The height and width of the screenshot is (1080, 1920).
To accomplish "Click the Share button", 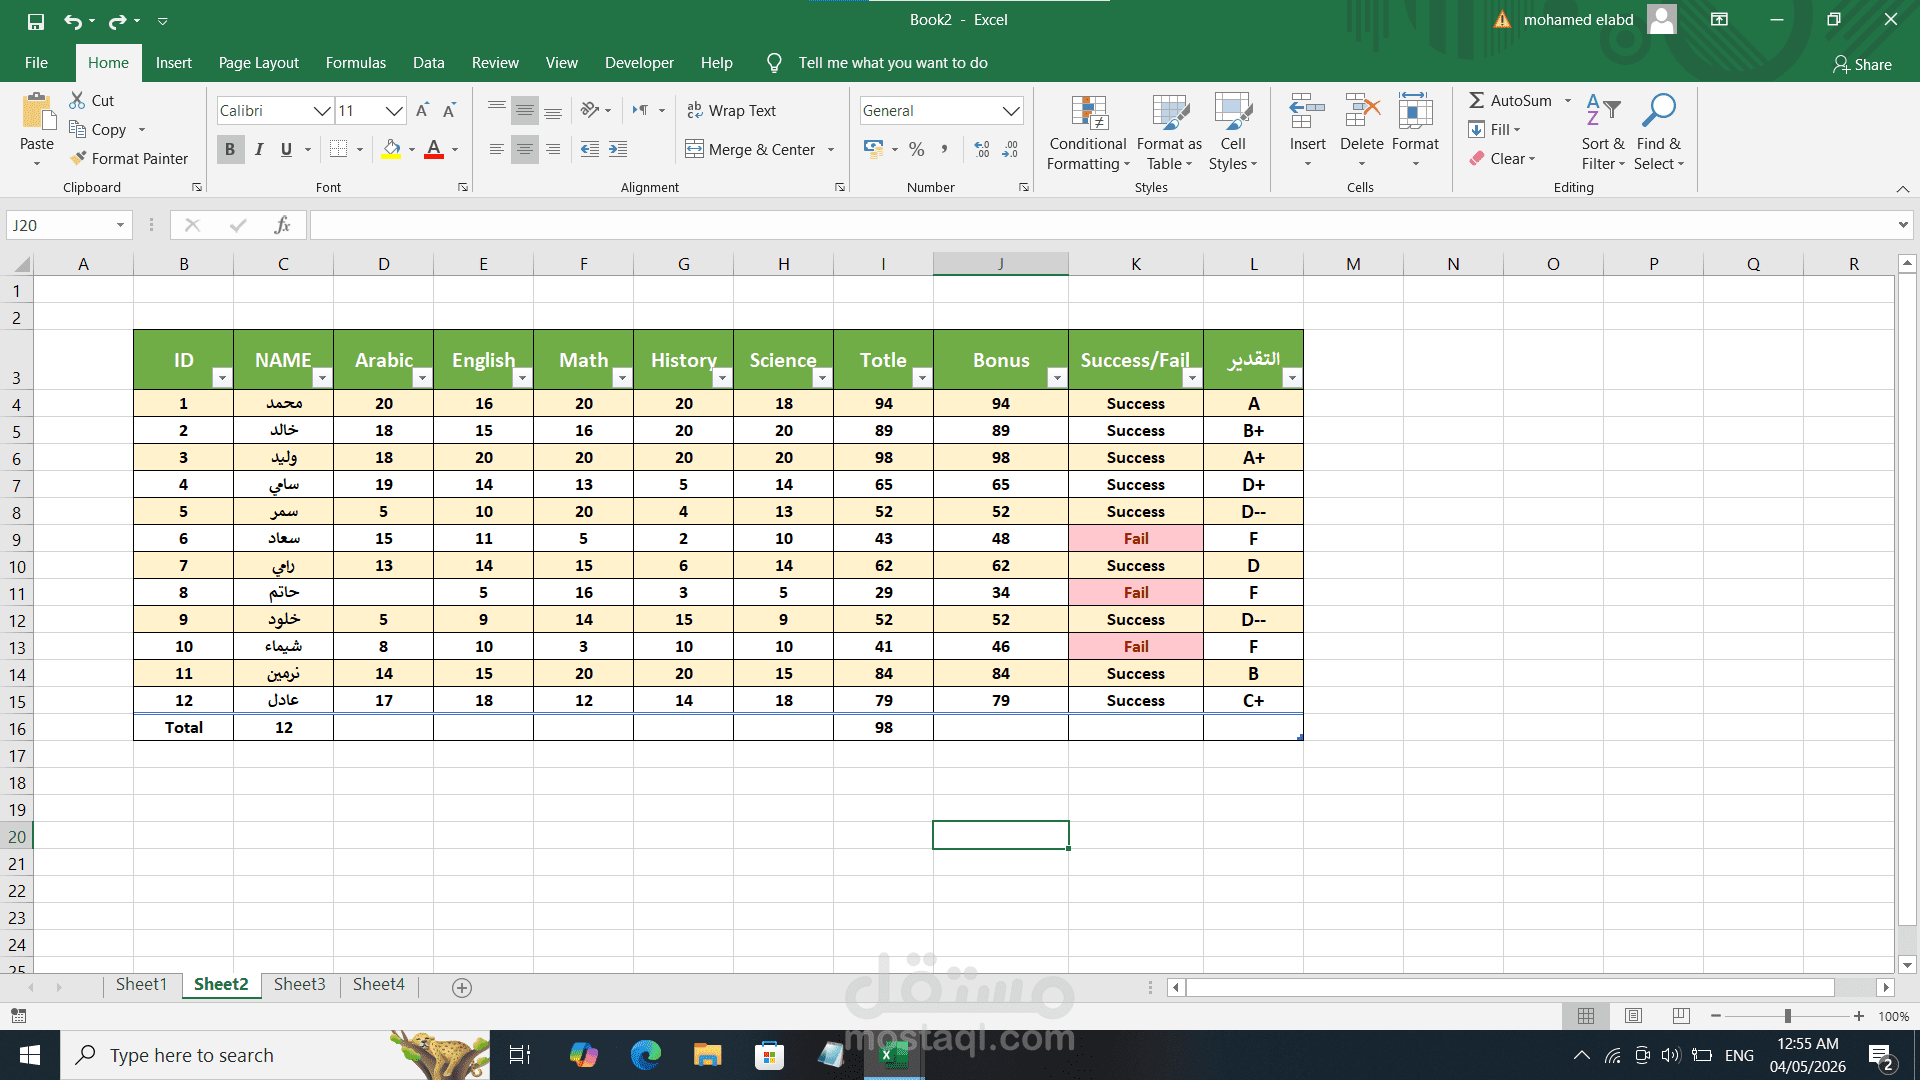I will coord(1862,64).
